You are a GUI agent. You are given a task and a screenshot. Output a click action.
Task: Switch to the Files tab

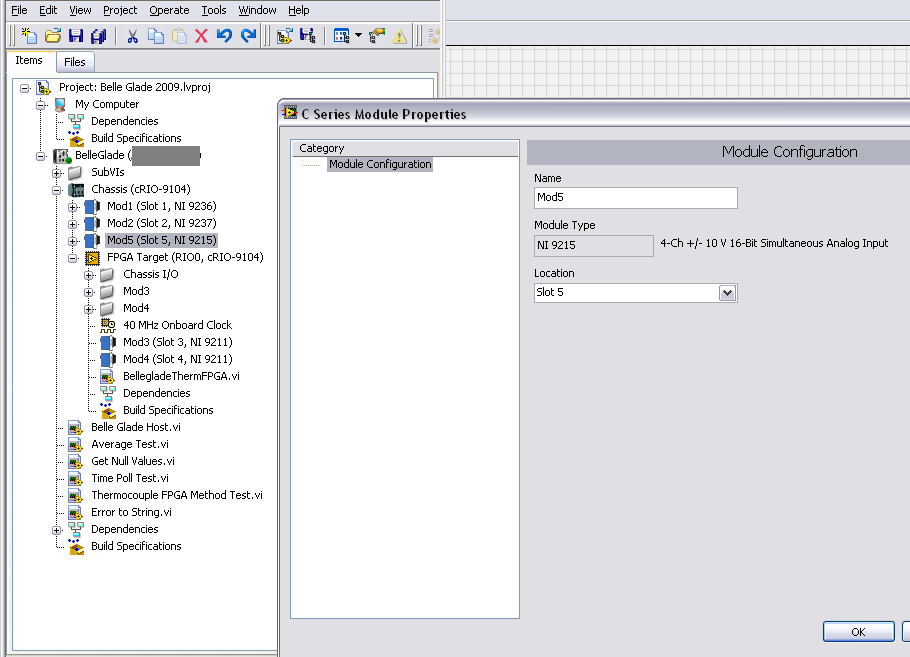74,62
